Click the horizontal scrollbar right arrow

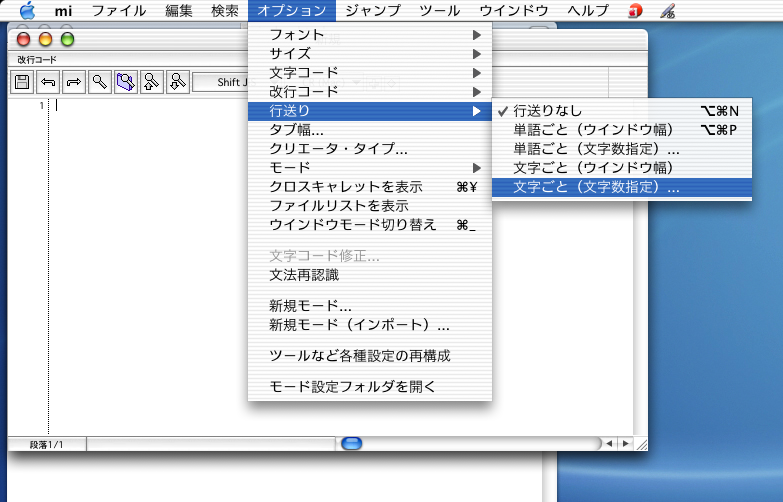626,443
